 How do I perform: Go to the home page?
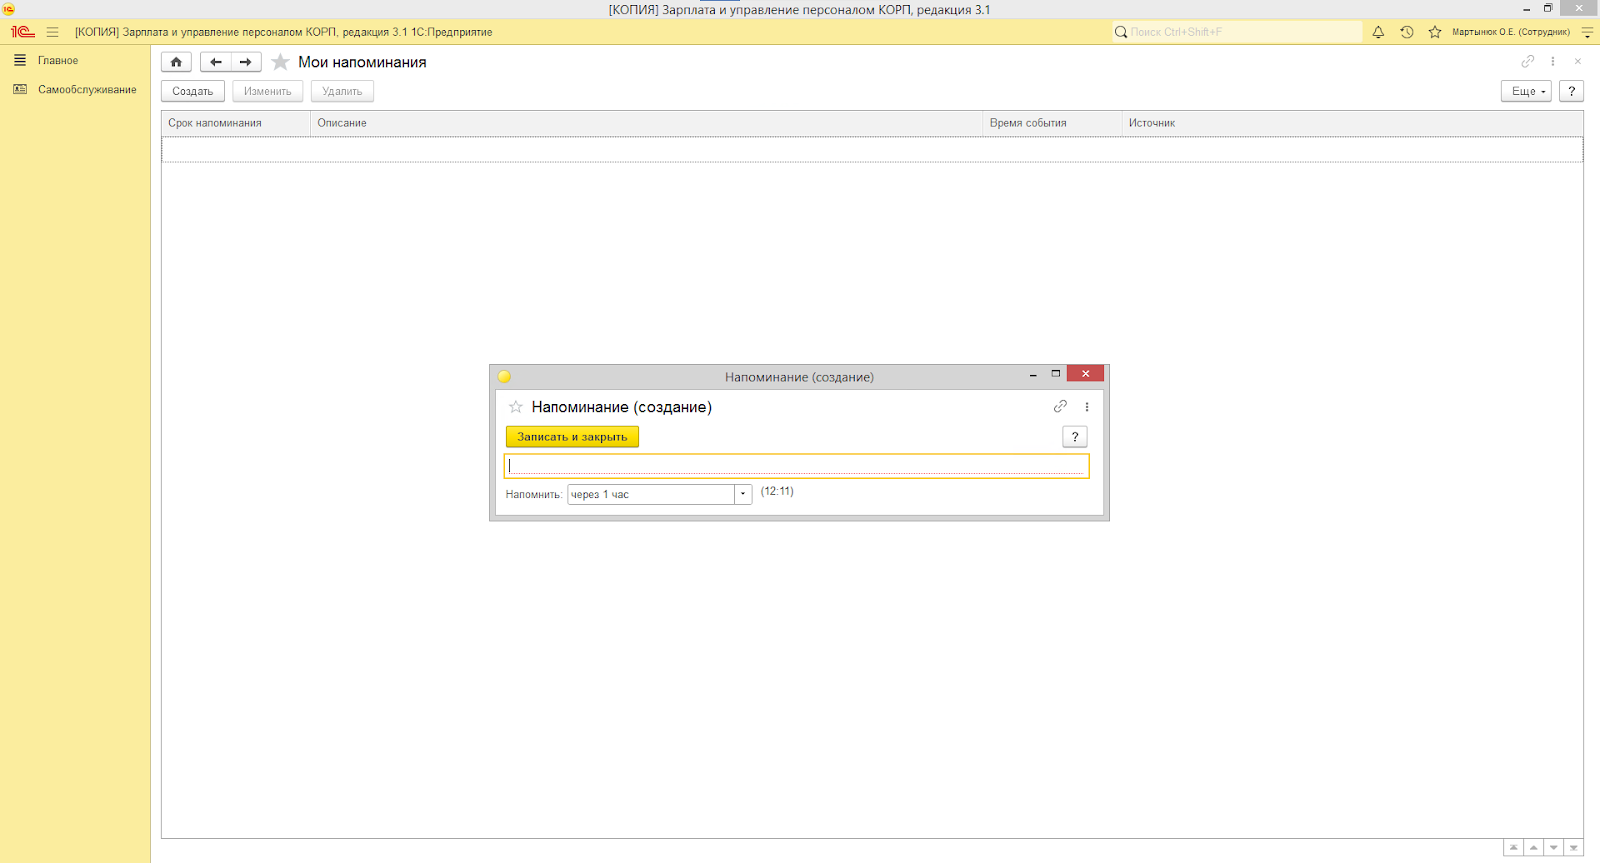[176, 62]
